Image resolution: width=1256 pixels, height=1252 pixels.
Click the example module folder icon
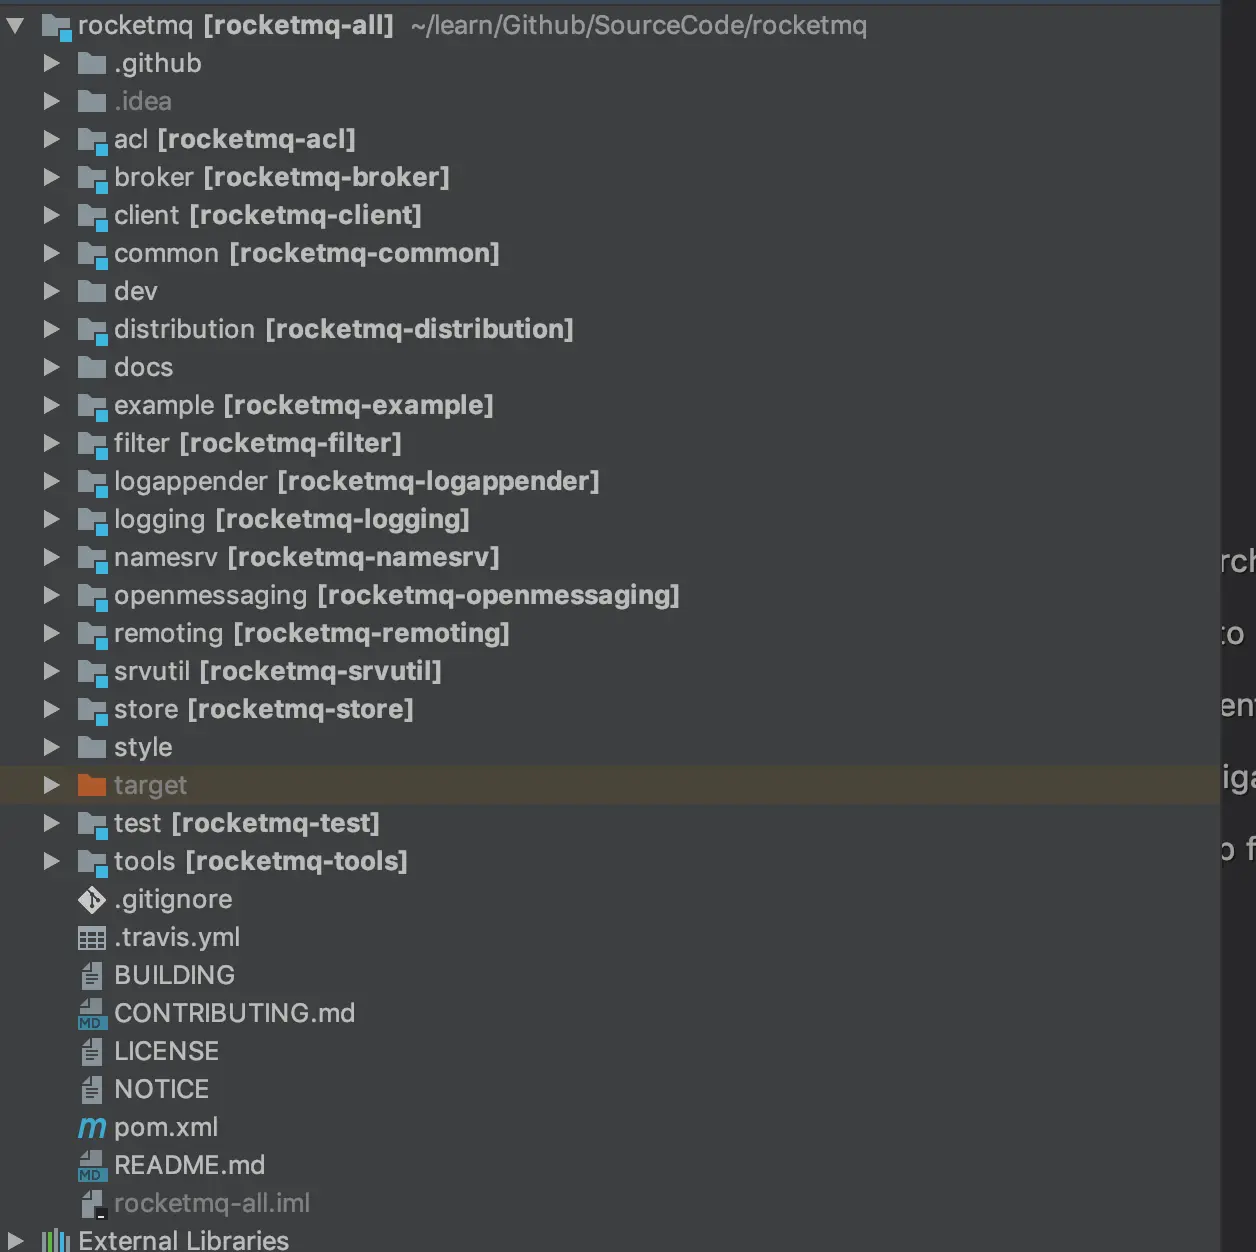[x=93, y=407]
